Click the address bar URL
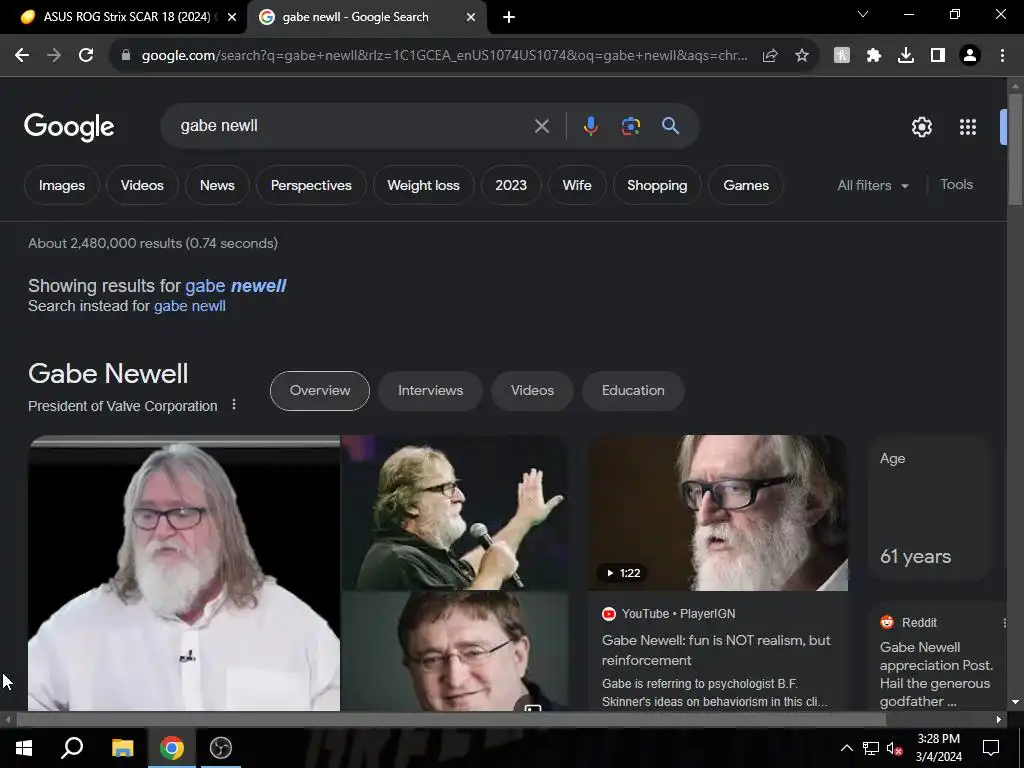The image size is (1024, 768). (x=444, y=56)
